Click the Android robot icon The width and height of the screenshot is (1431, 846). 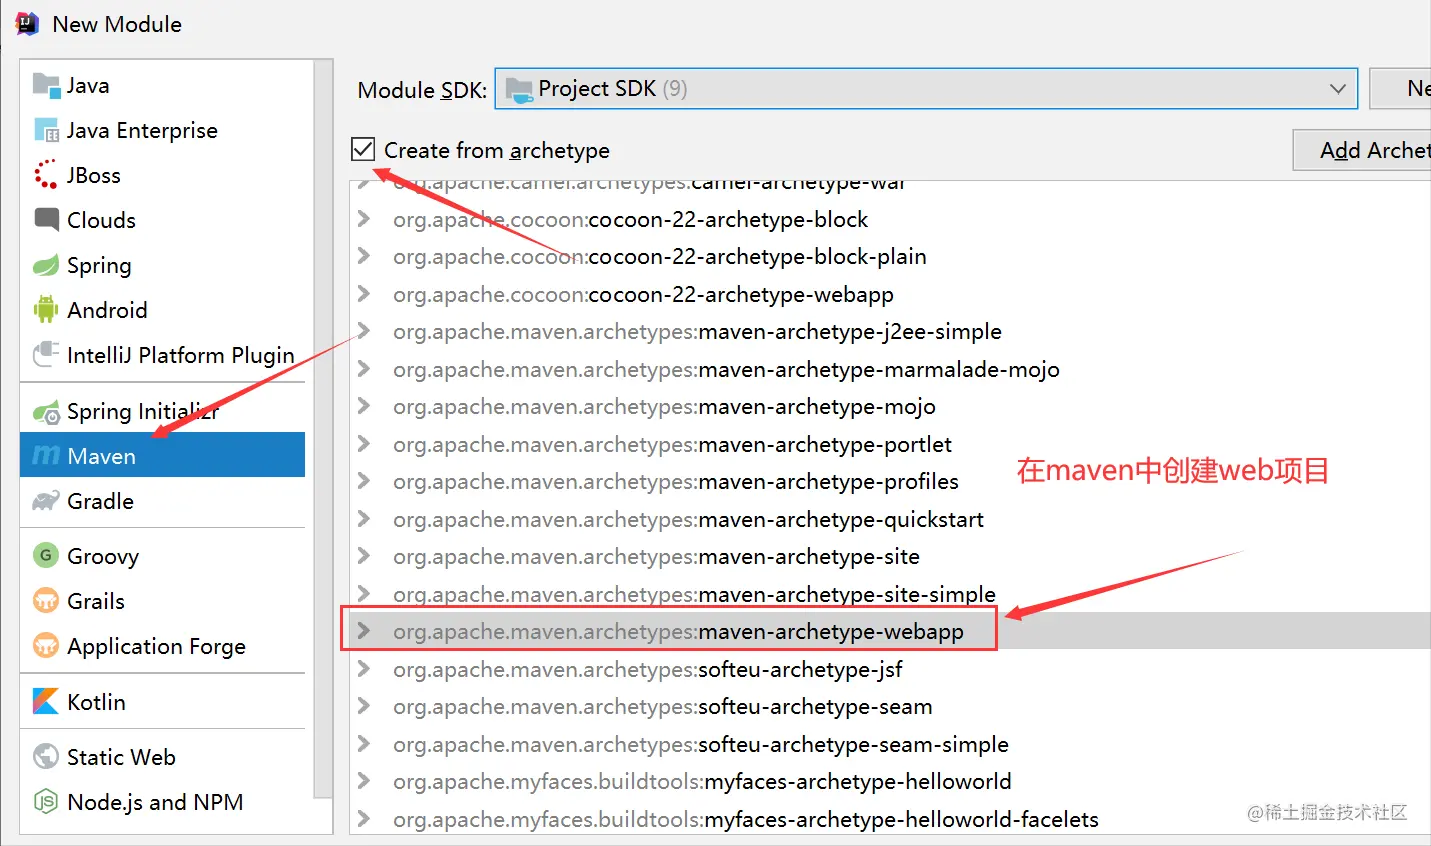tap(46, 309)
